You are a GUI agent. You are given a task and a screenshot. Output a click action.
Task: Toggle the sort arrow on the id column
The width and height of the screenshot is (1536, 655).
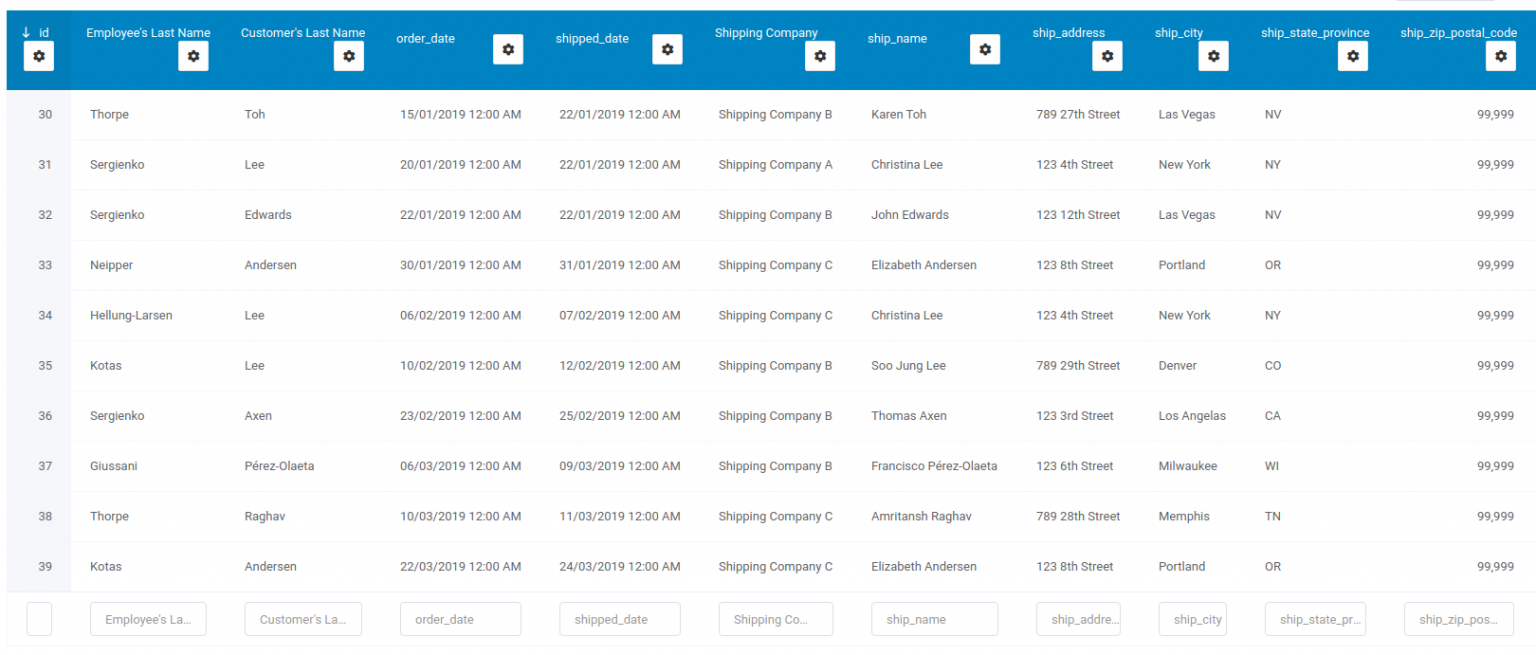pos(24,32)
